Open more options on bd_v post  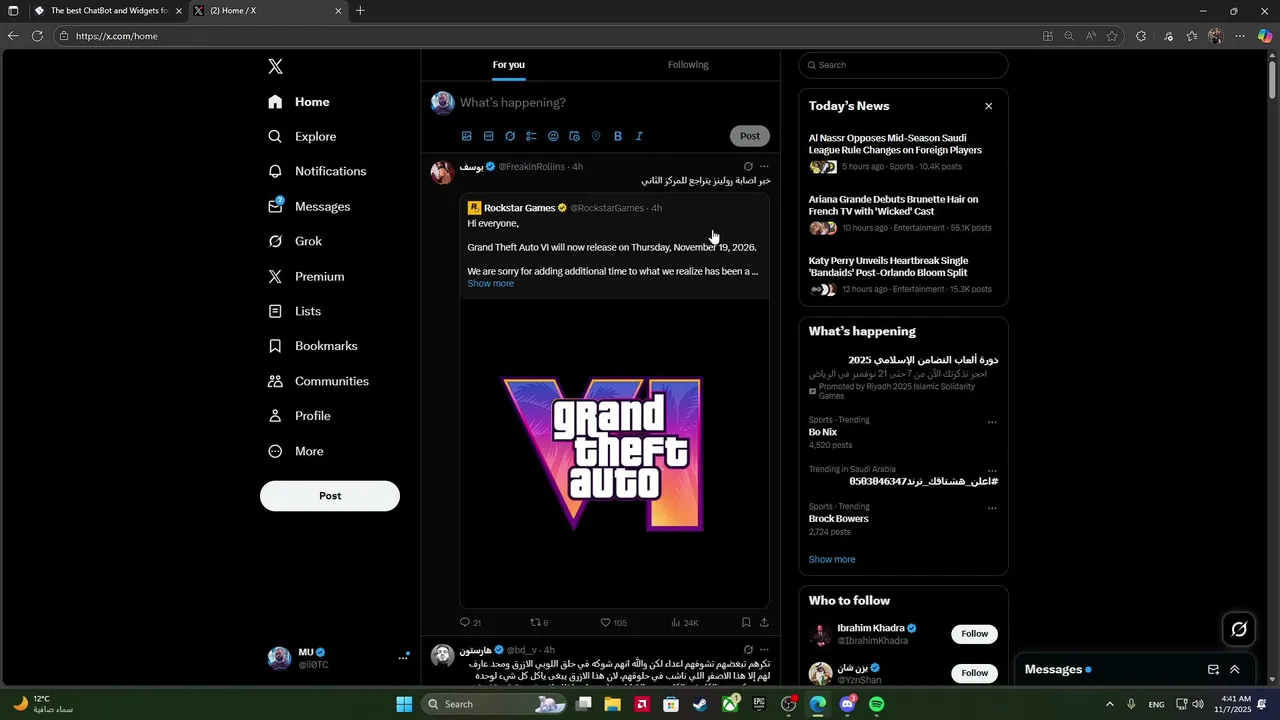tap(764, 650)
